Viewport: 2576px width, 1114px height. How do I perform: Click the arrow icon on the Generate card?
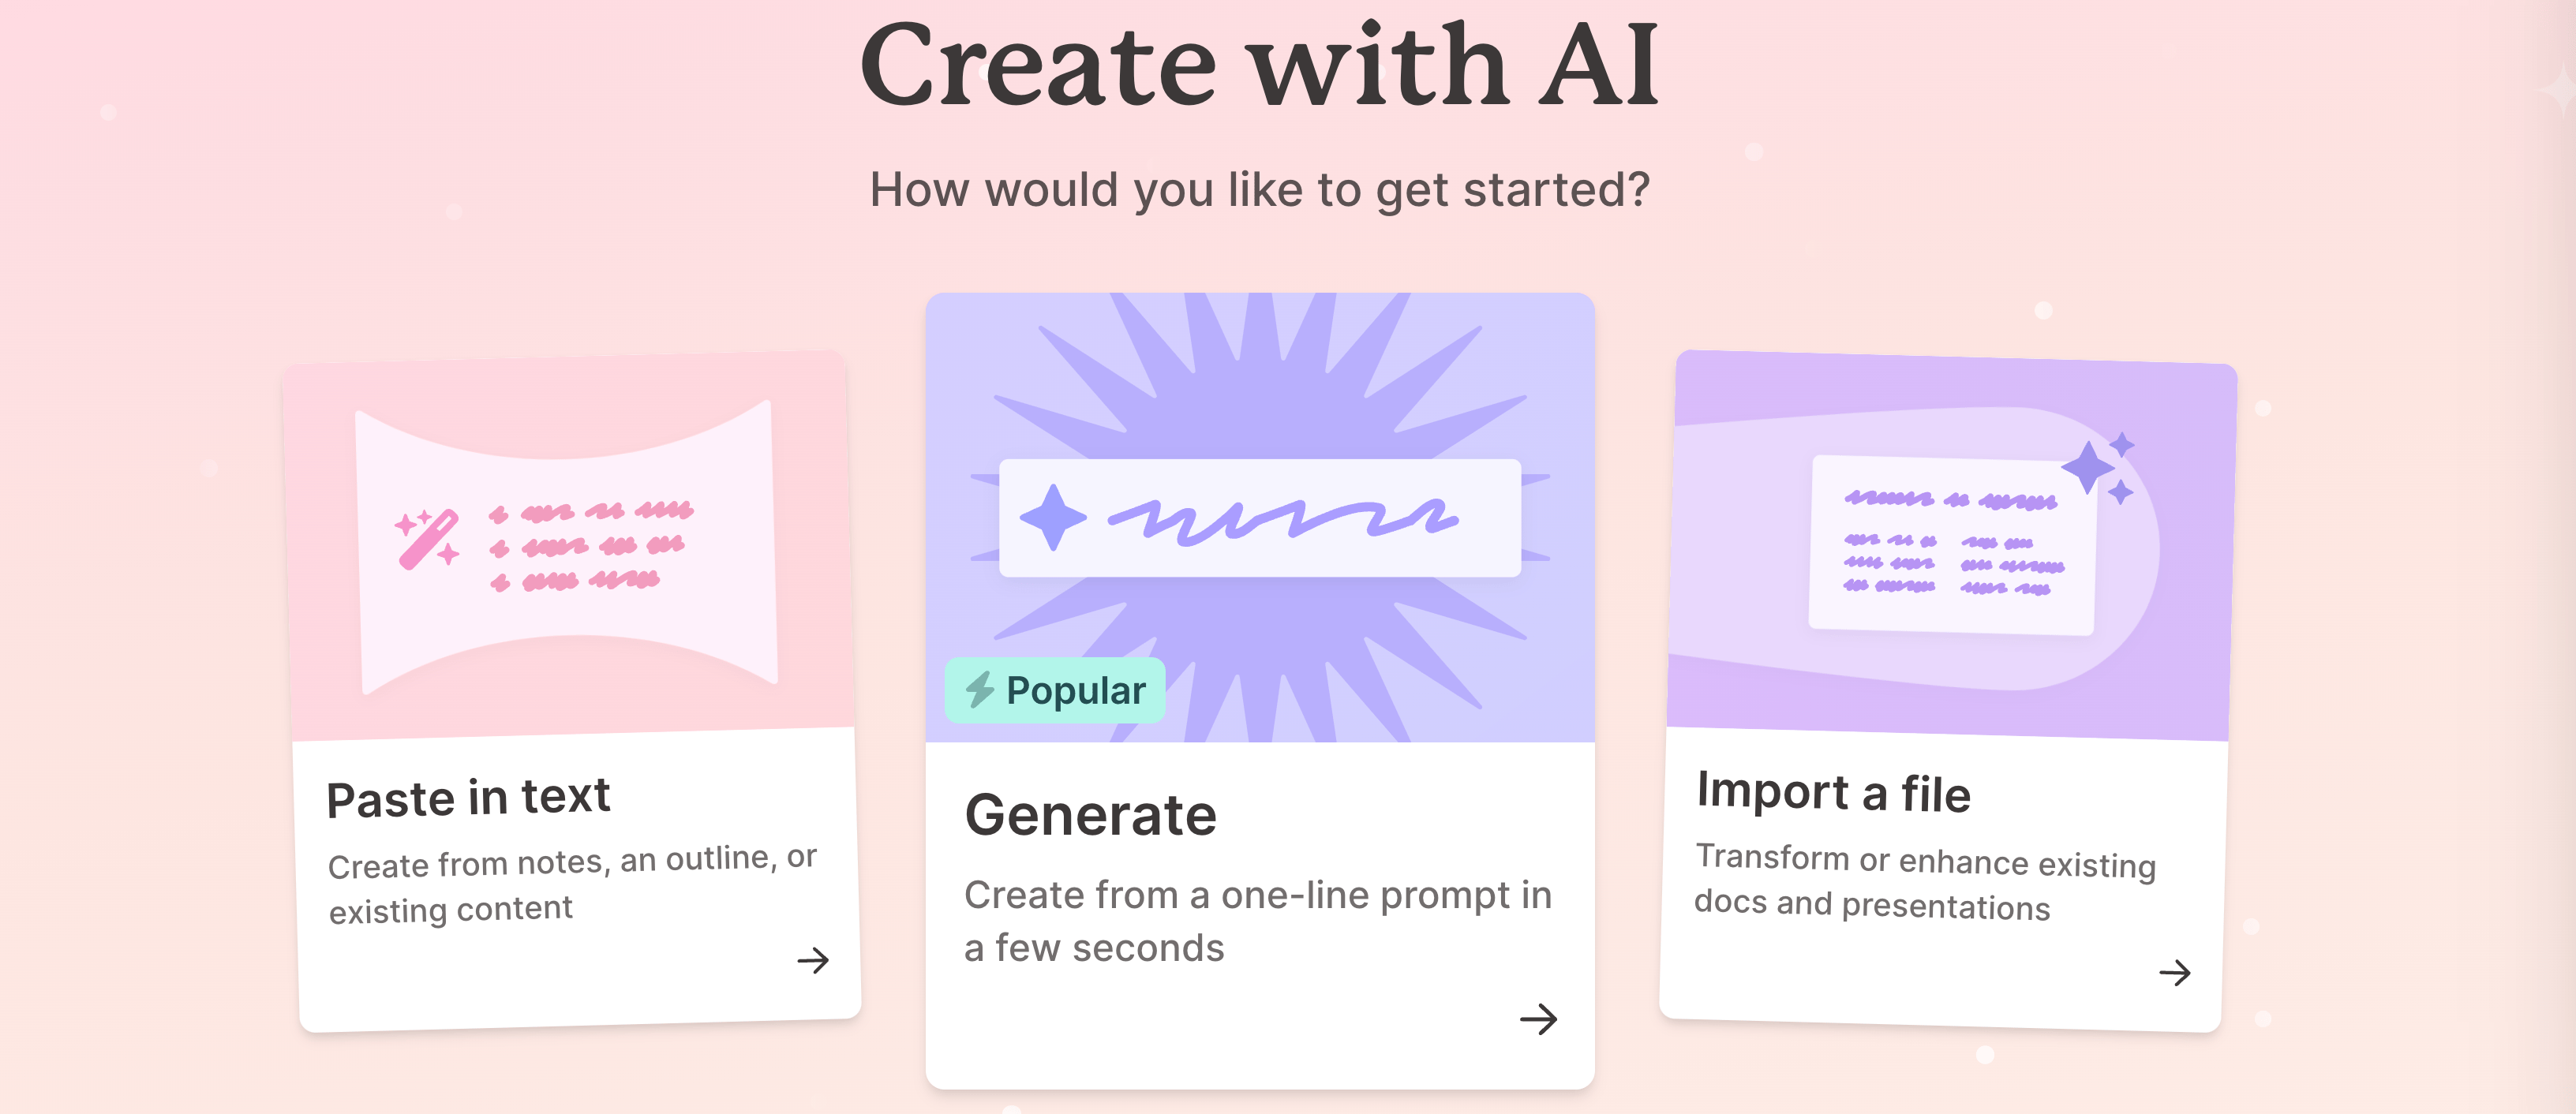(x=1540, y=1020)
